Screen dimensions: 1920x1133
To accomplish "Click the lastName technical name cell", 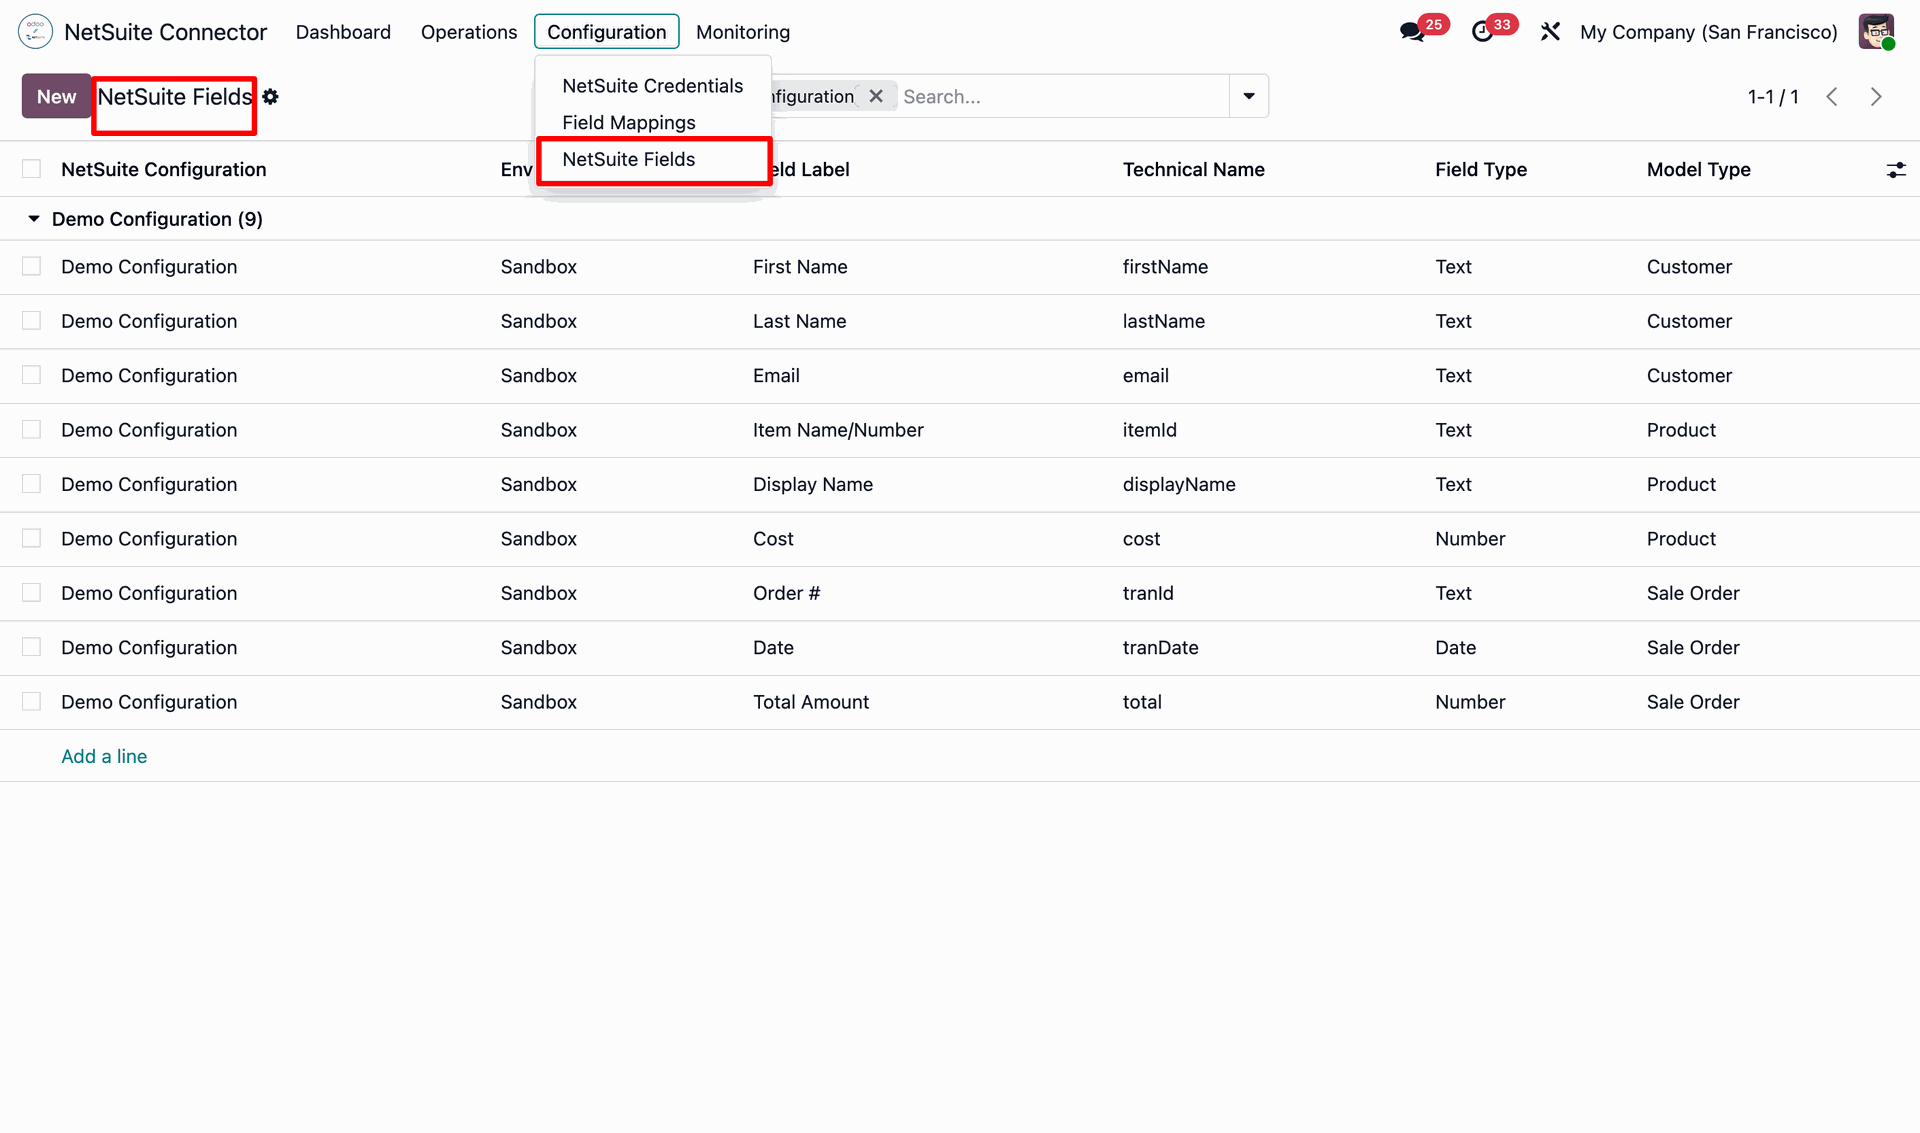I will 1164,321.
